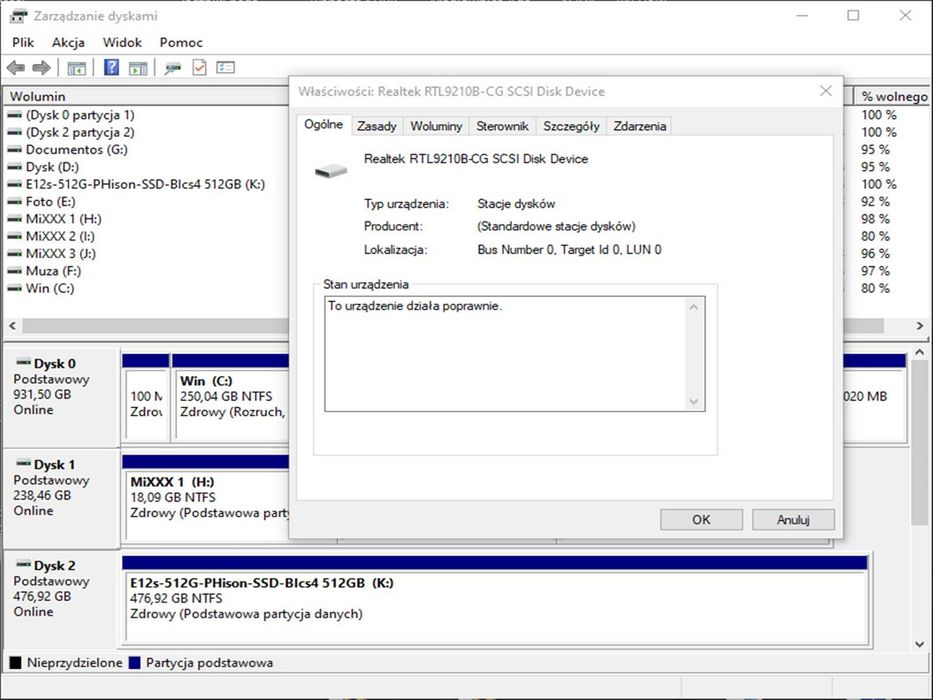933x700 pixels.
Task: Open the Plik menu
Action: (23, 42)
